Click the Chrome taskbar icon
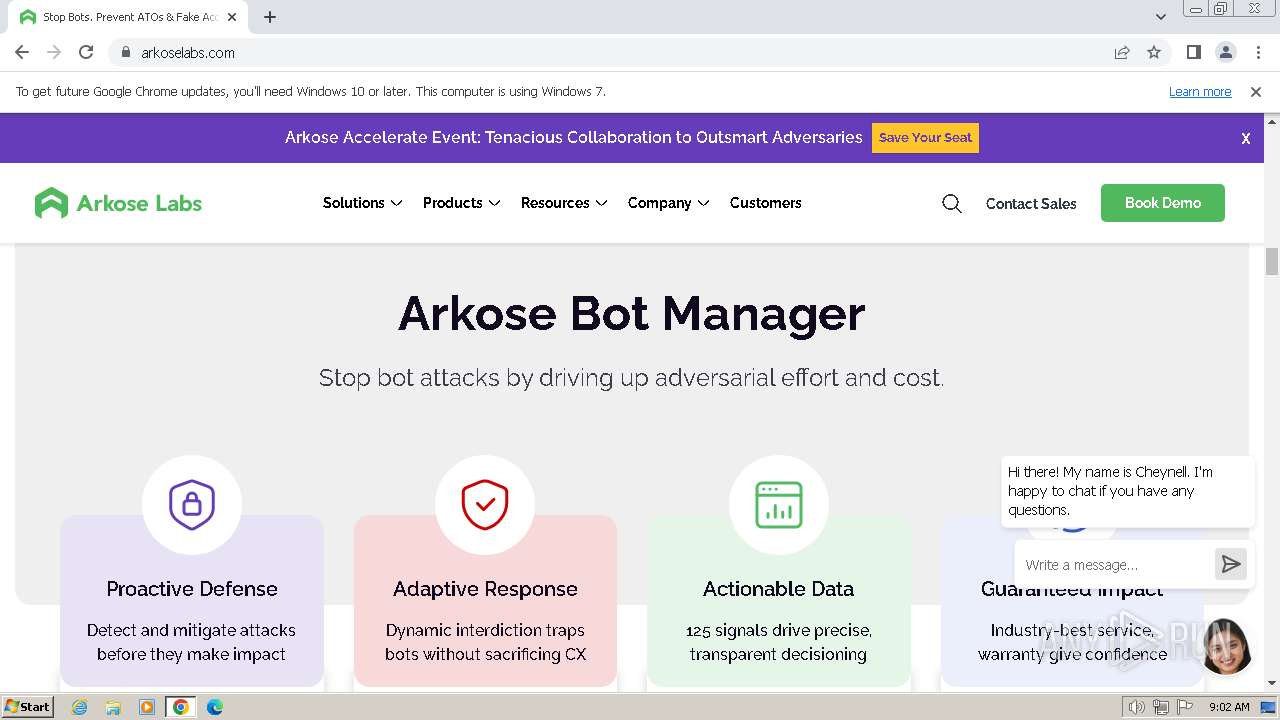 point(181,707)
